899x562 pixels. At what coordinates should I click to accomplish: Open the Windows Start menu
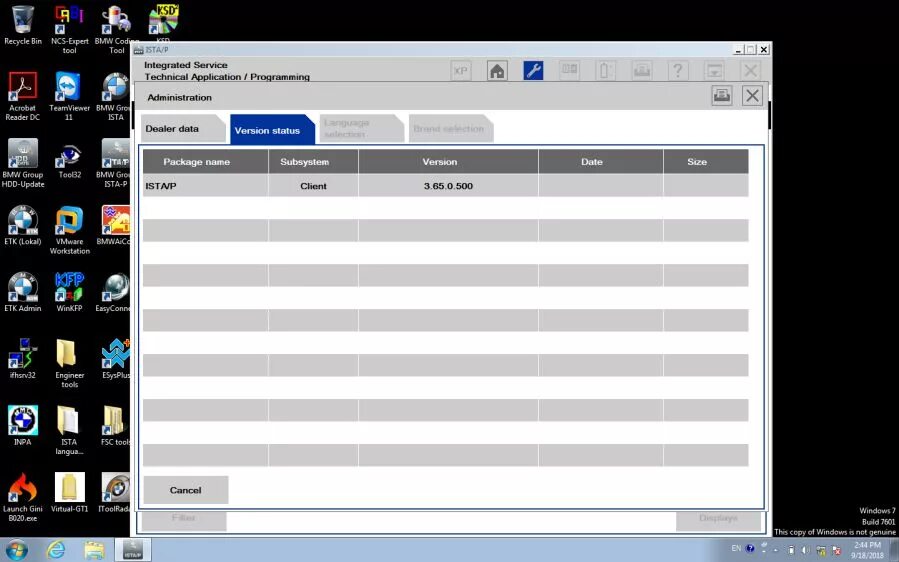click(x=16, y=550)
